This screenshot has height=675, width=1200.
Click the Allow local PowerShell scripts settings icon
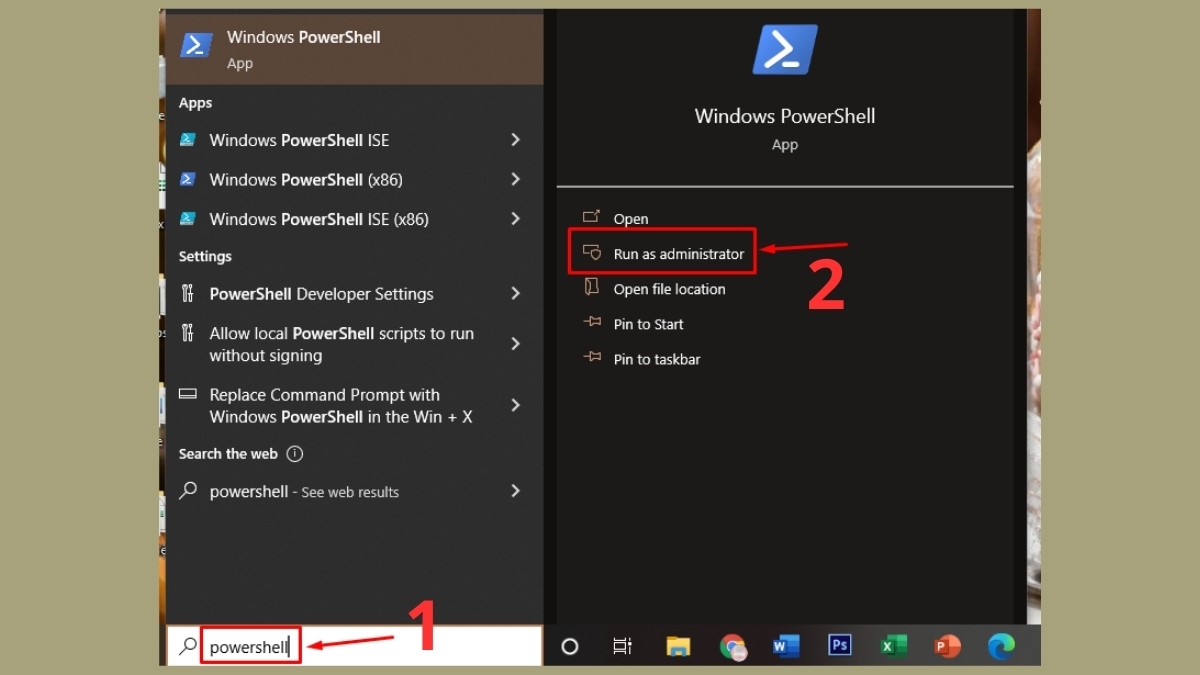pyautogui.click(x=187, y=333)
